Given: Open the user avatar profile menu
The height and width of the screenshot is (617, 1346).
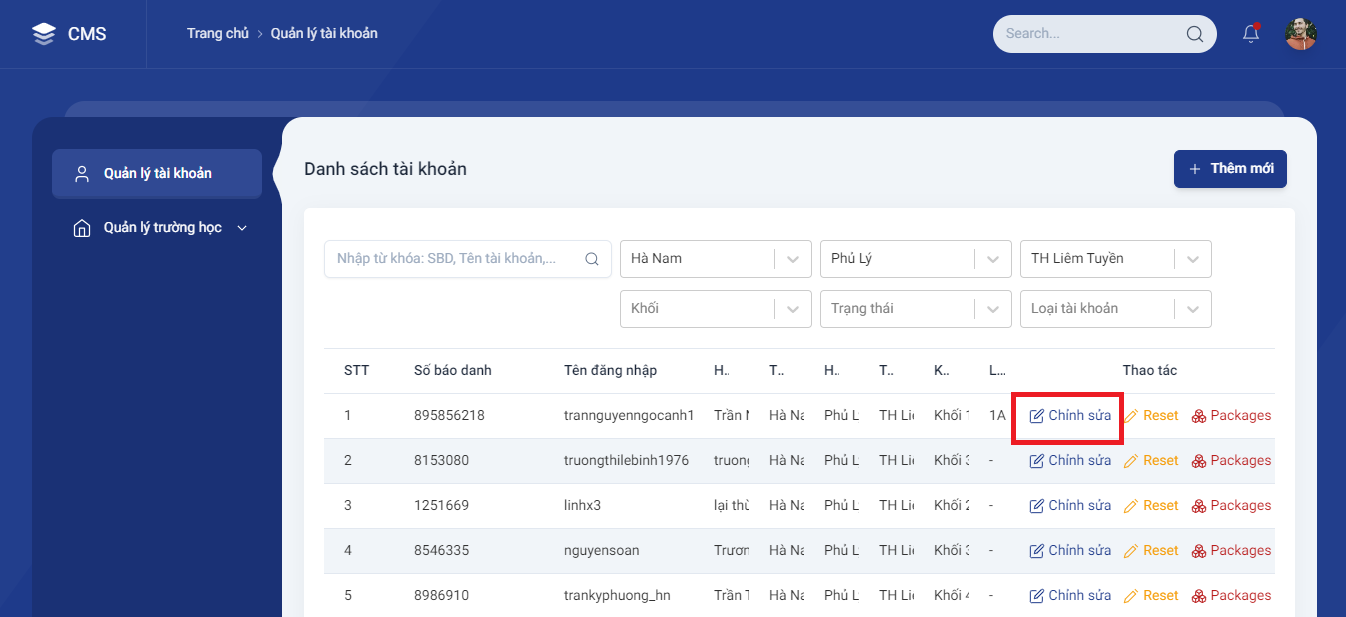Looking at the screenshot, I should tap(1301, 34).
